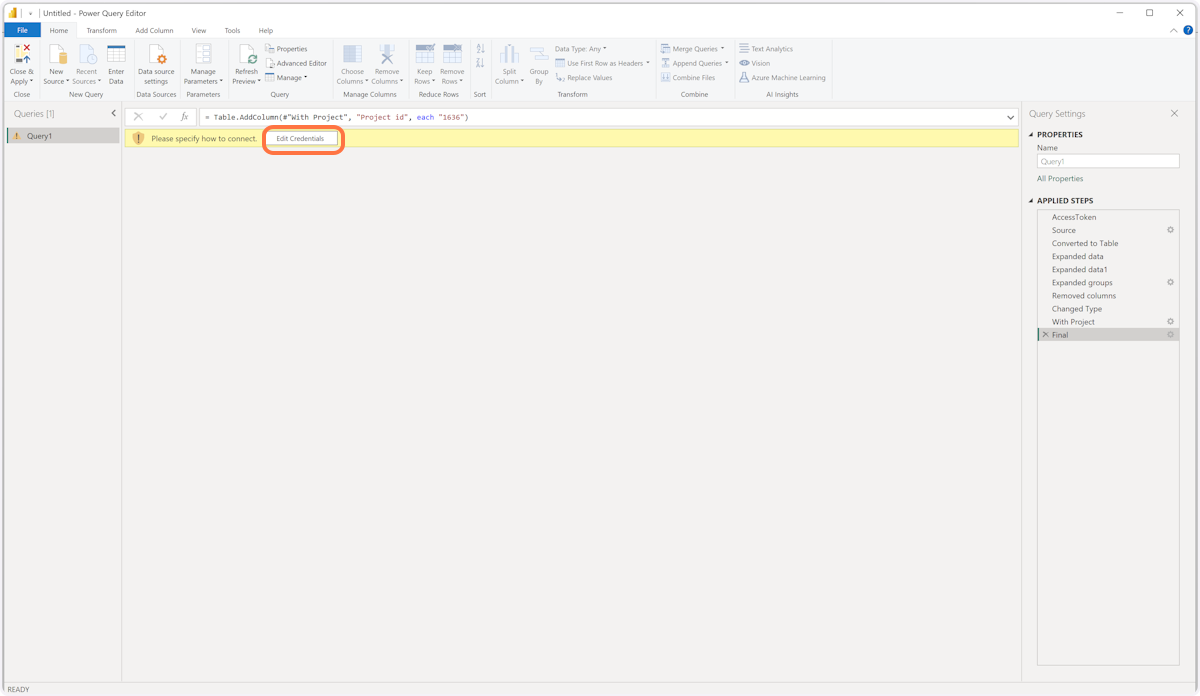The height and width of the screenshot is (696, 1200).
Task: Open Text Analytics
Action: click(x=766, y=49)
